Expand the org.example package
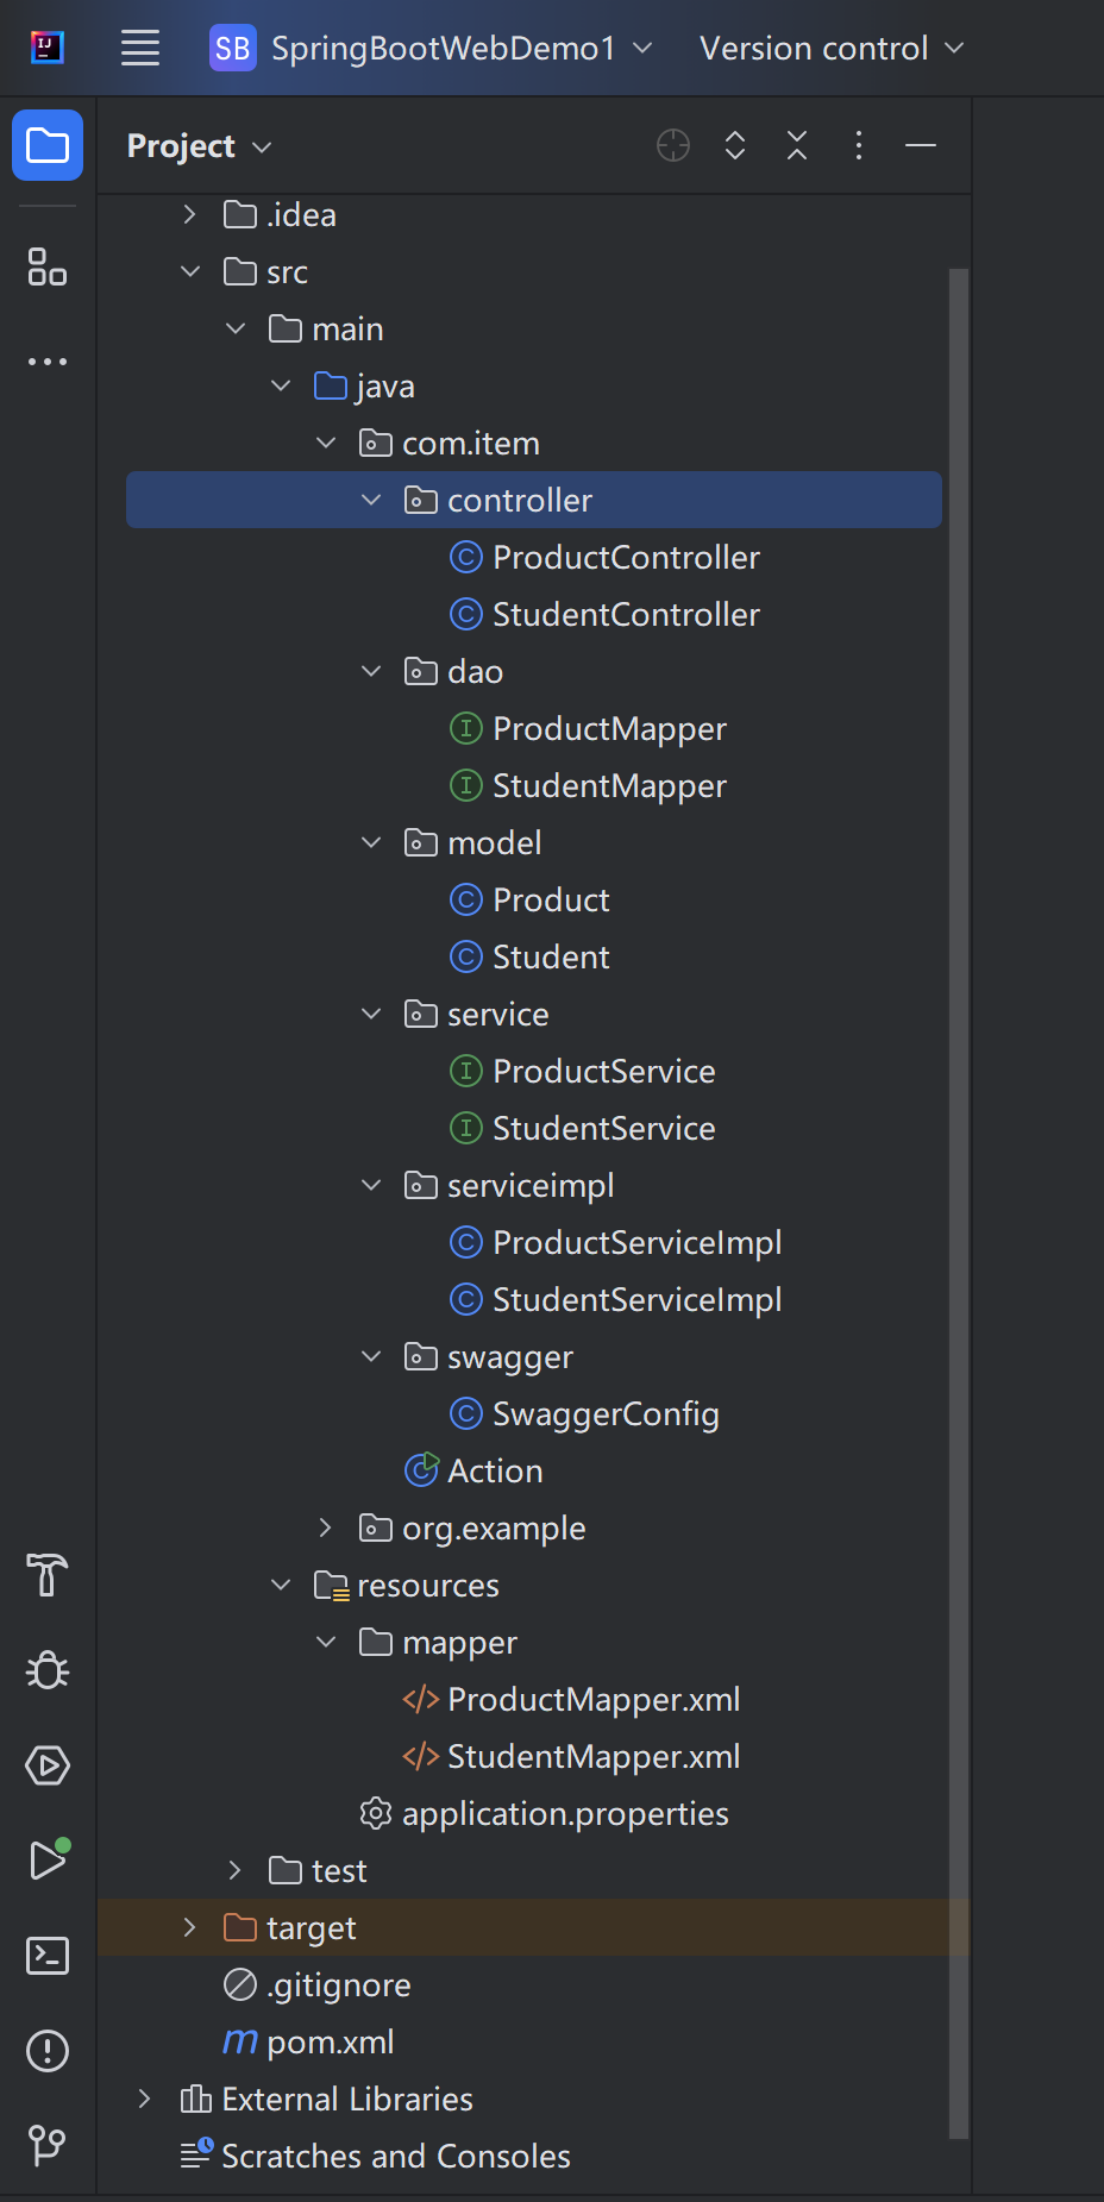This screenshot has width=1104, height=2202. (326, 1527)
